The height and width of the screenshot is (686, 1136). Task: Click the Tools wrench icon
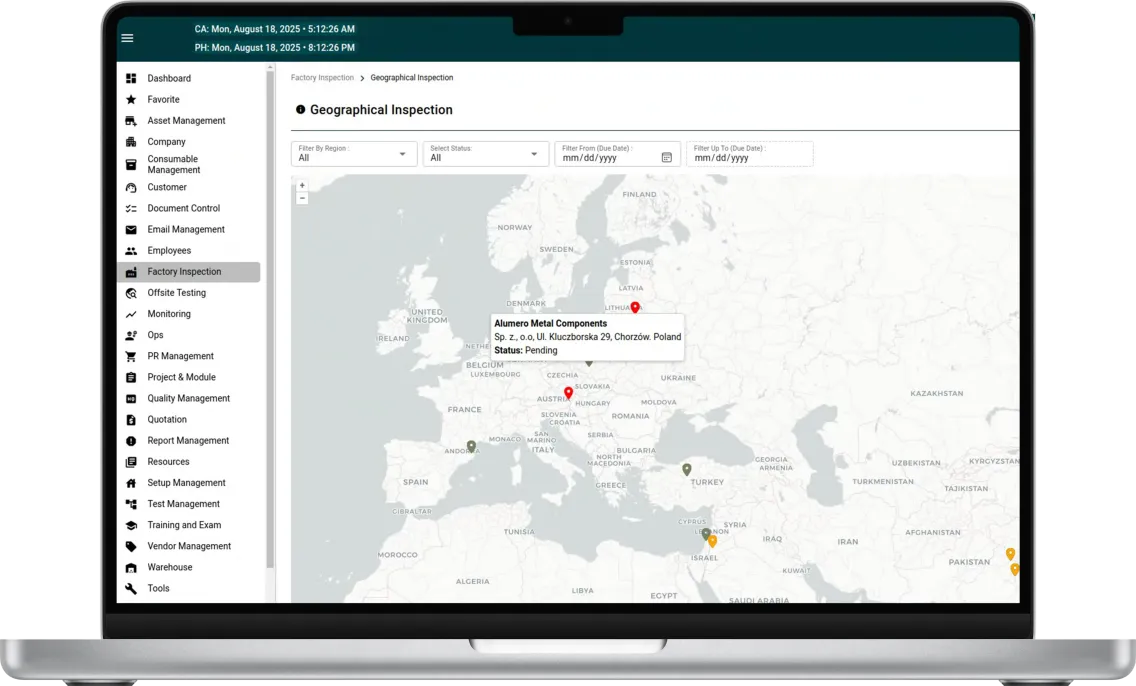tap(131, 589)
